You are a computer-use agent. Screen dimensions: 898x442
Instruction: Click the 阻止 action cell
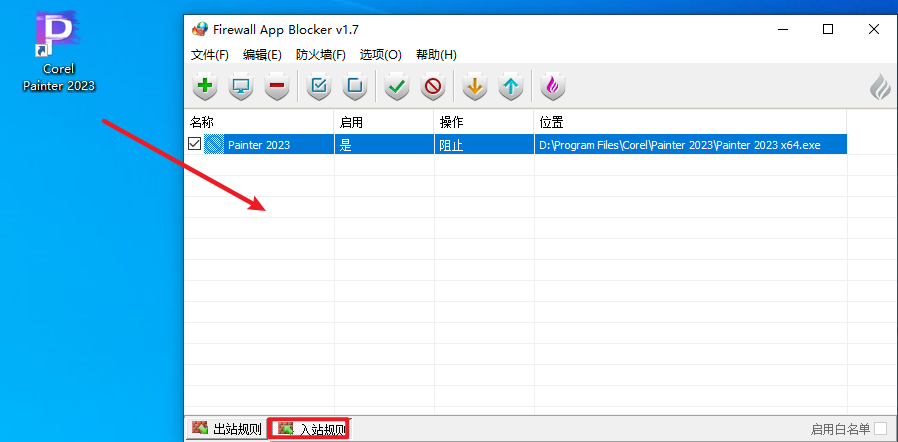click(484, 145)
